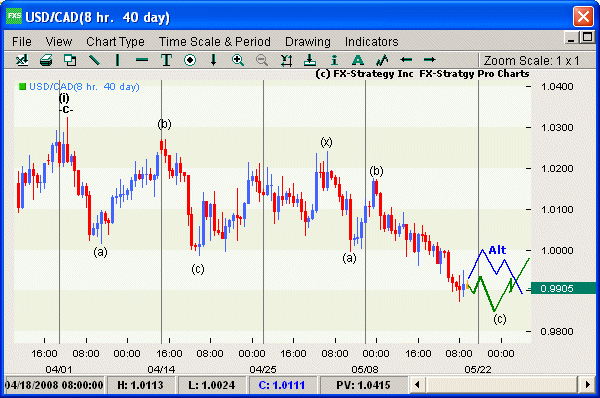
Task: Click the 05/22 date axis label
Action: coord(478,369)
